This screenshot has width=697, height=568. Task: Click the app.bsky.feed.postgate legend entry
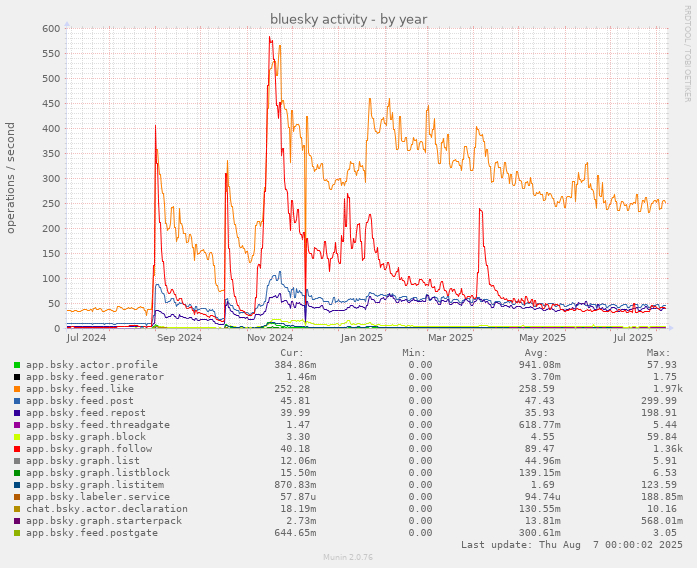point(91,533)
